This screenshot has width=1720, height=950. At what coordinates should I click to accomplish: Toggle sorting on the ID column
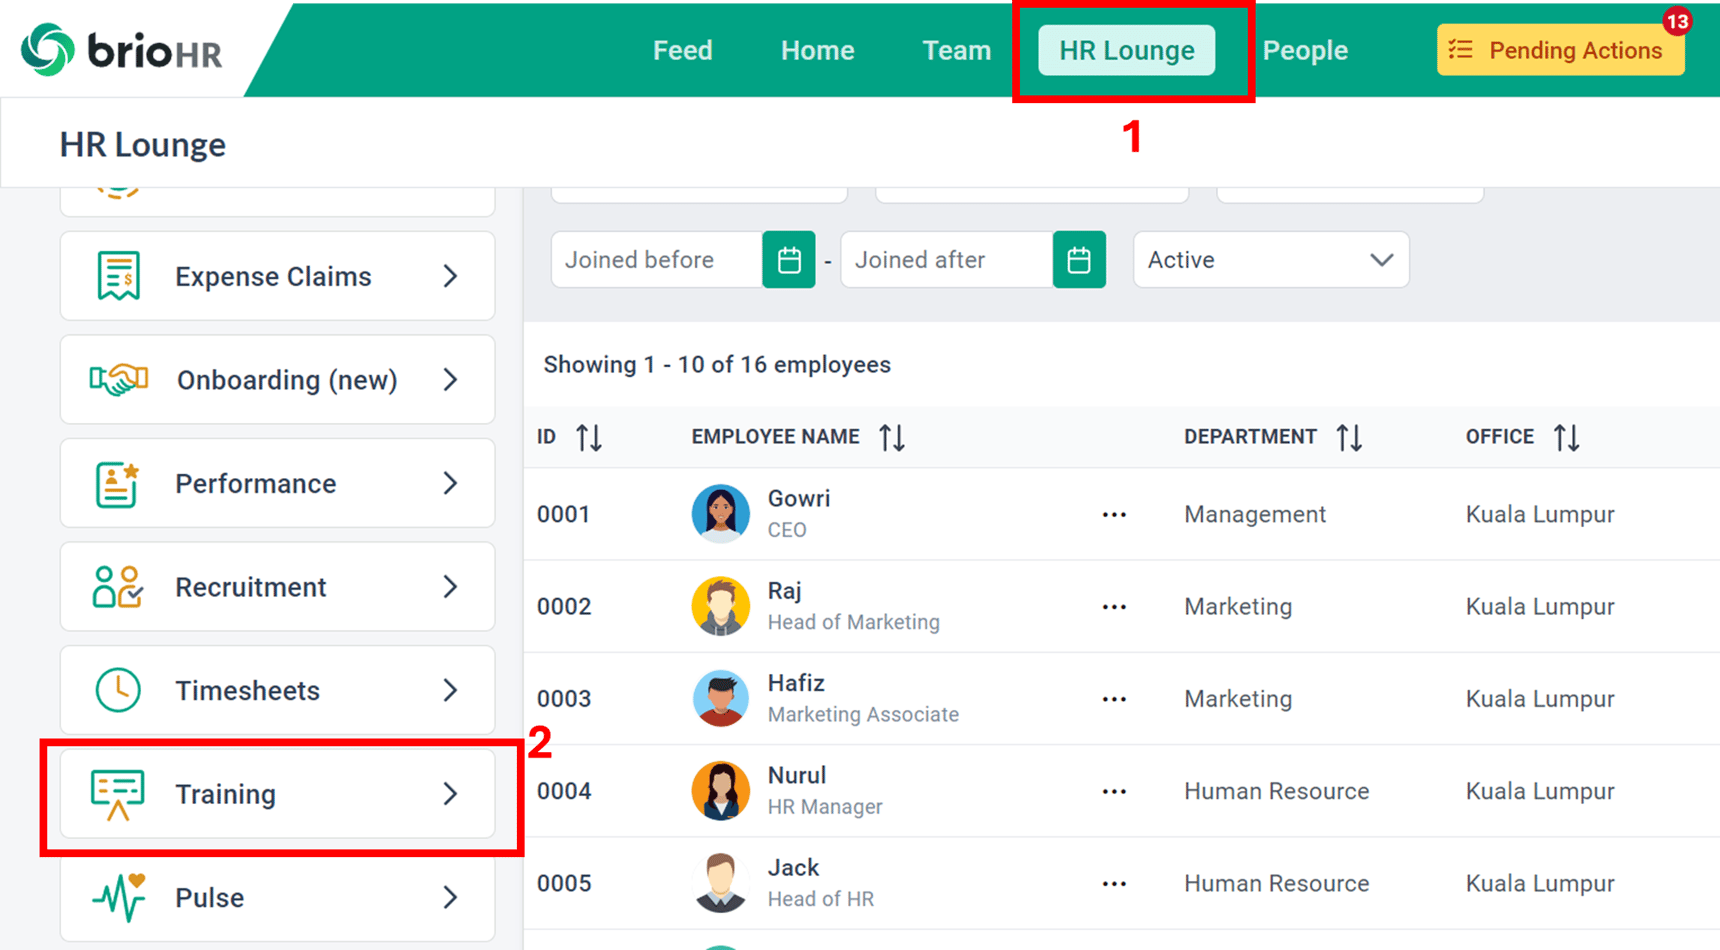(588, 437)
